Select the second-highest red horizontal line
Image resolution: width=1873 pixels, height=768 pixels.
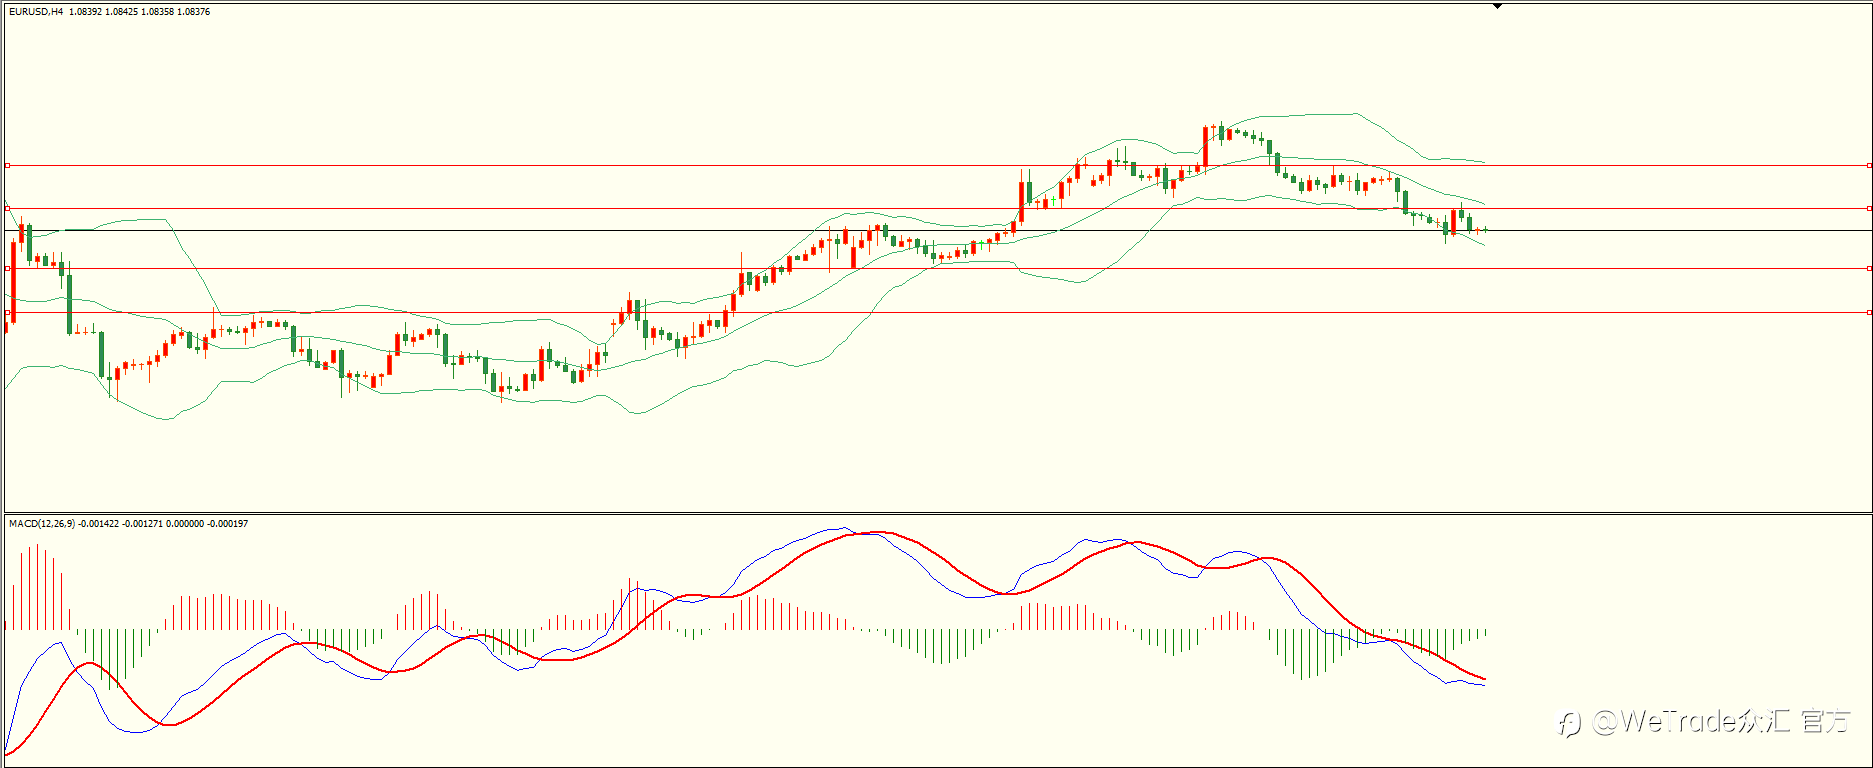click(x=937, y=209)
